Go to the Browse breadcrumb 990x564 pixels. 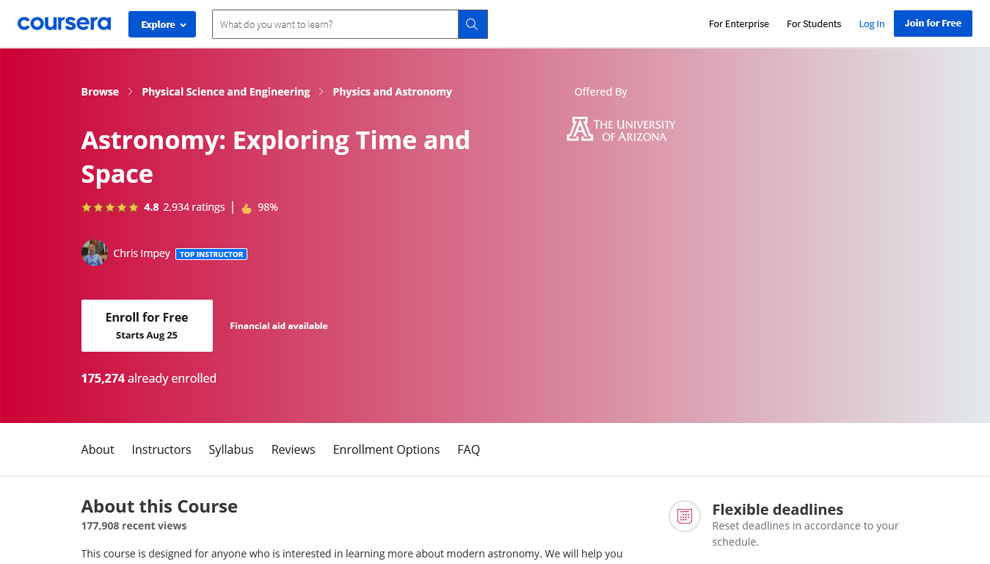tap(100, 92)
